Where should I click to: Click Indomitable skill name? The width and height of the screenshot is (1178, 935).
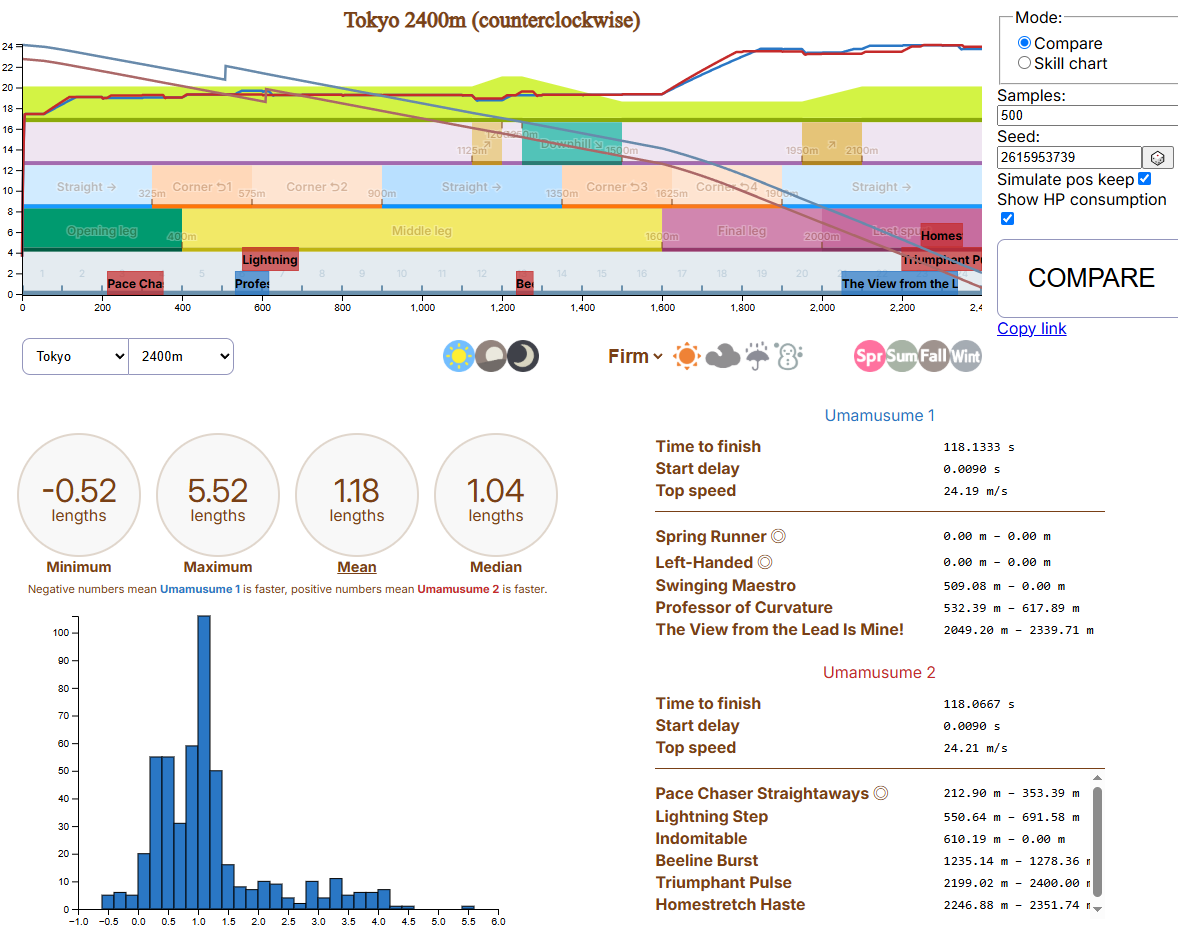click(701, 838)
